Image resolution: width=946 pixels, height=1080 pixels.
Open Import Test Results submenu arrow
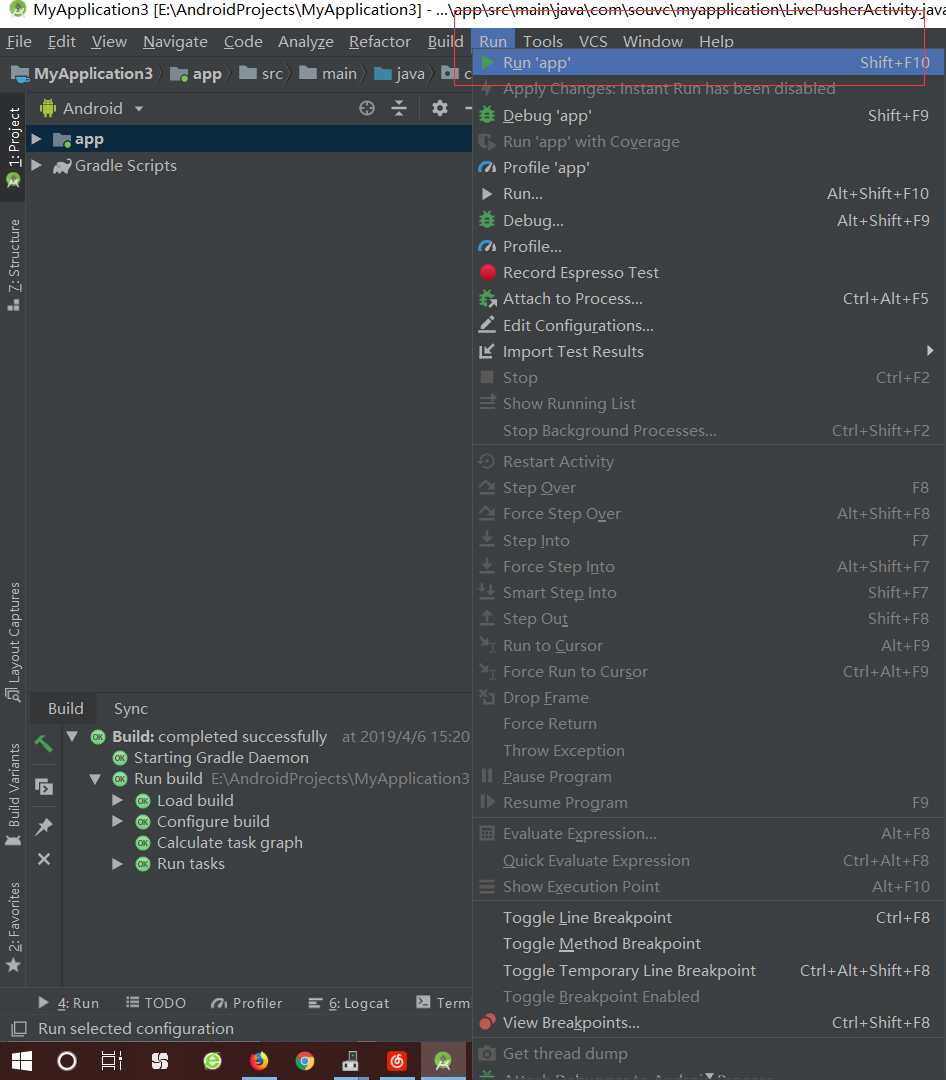click(929, 351)
